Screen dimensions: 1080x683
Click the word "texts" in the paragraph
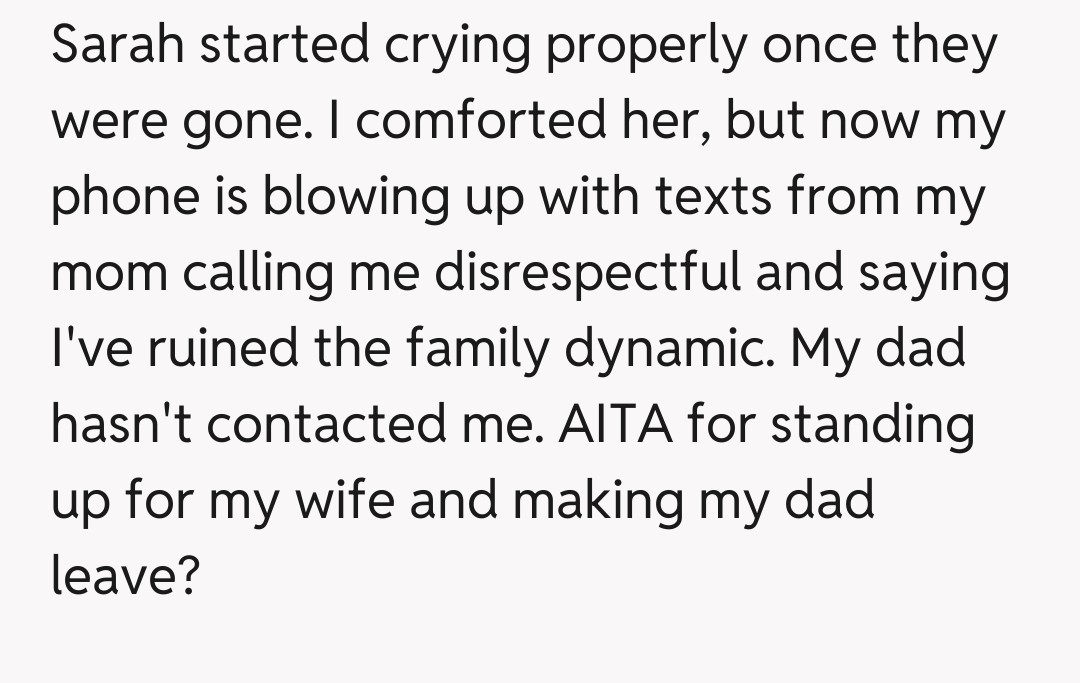click(x=715, y=197)
